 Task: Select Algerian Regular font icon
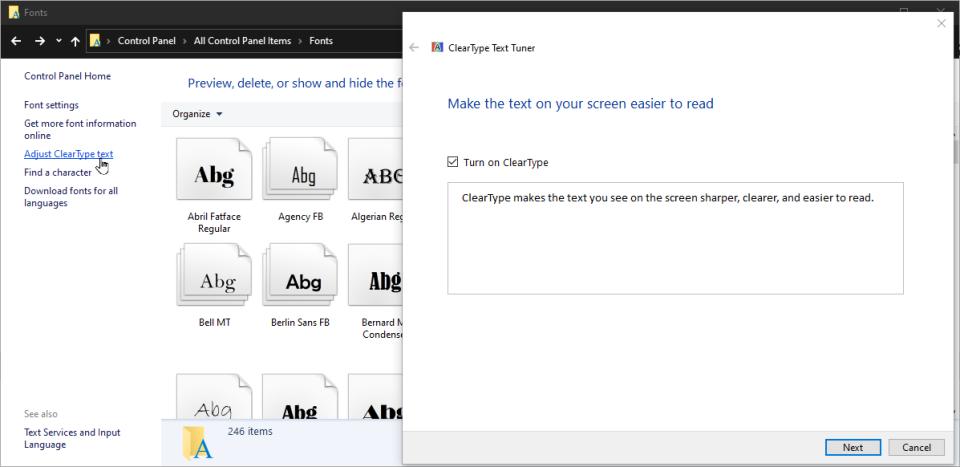[x=375, y=169]
